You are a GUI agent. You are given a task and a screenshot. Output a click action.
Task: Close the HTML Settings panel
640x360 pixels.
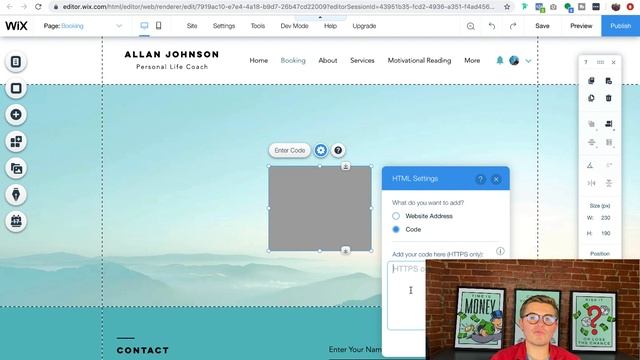coord(496,179)
